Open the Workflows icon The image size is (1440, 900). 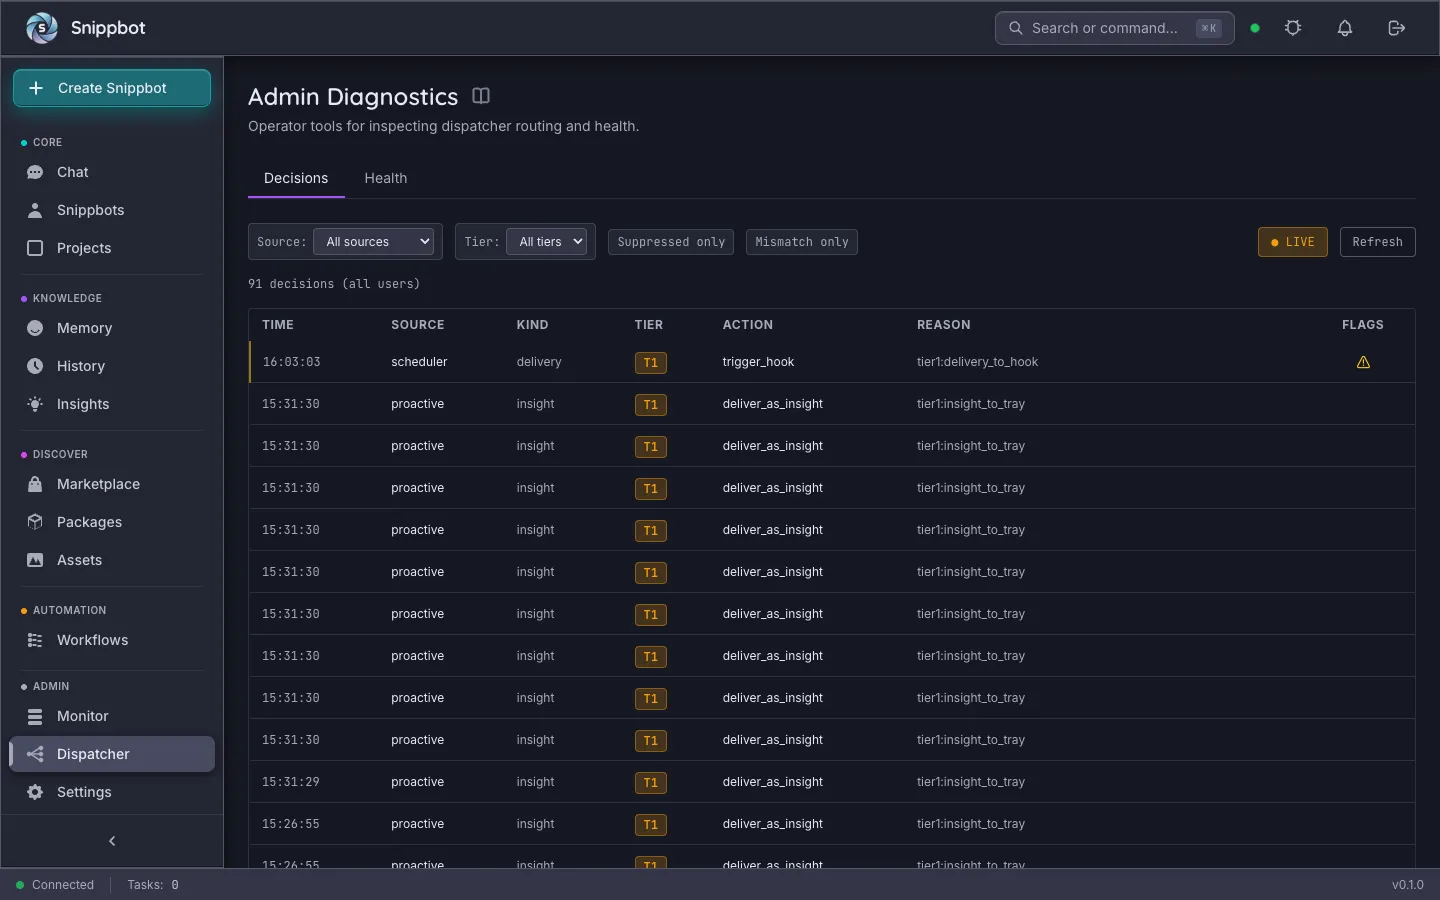click(35, 640)
